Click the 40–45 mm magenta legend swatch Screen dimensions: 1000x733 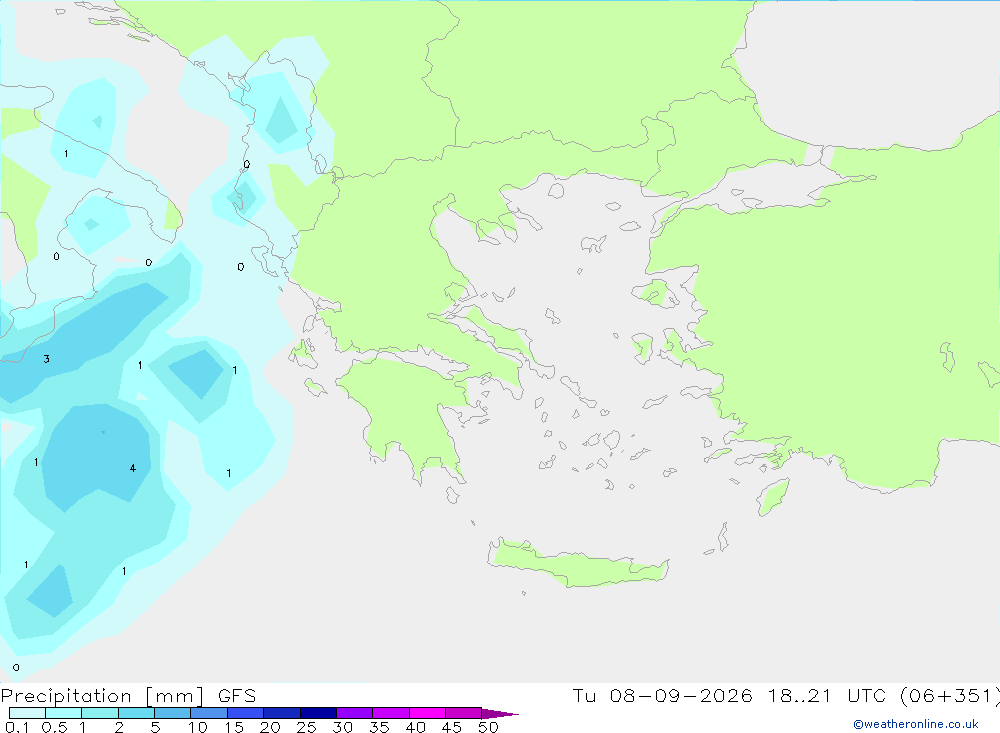[x=427, y=713]
